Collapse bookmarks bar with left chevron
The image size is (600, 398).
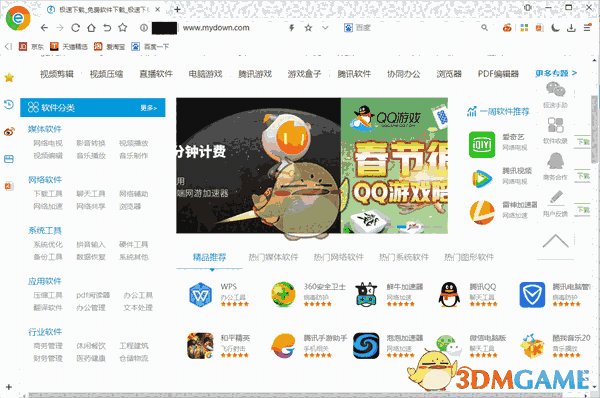pos(8,47)
